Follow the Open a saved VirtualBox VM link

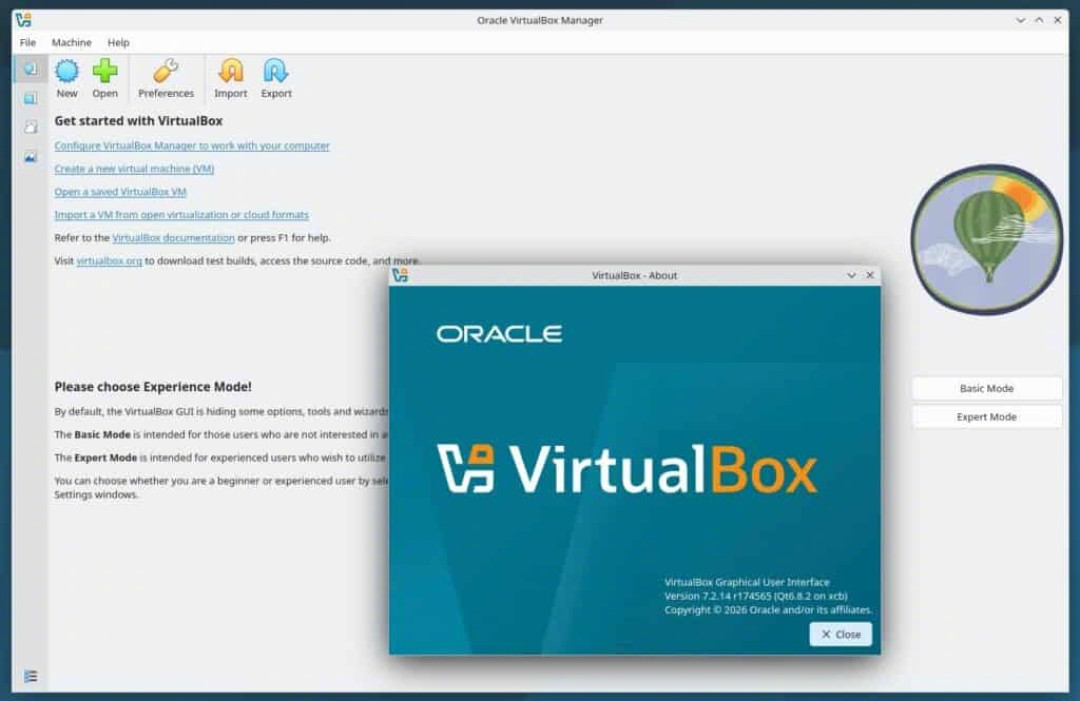121,192
